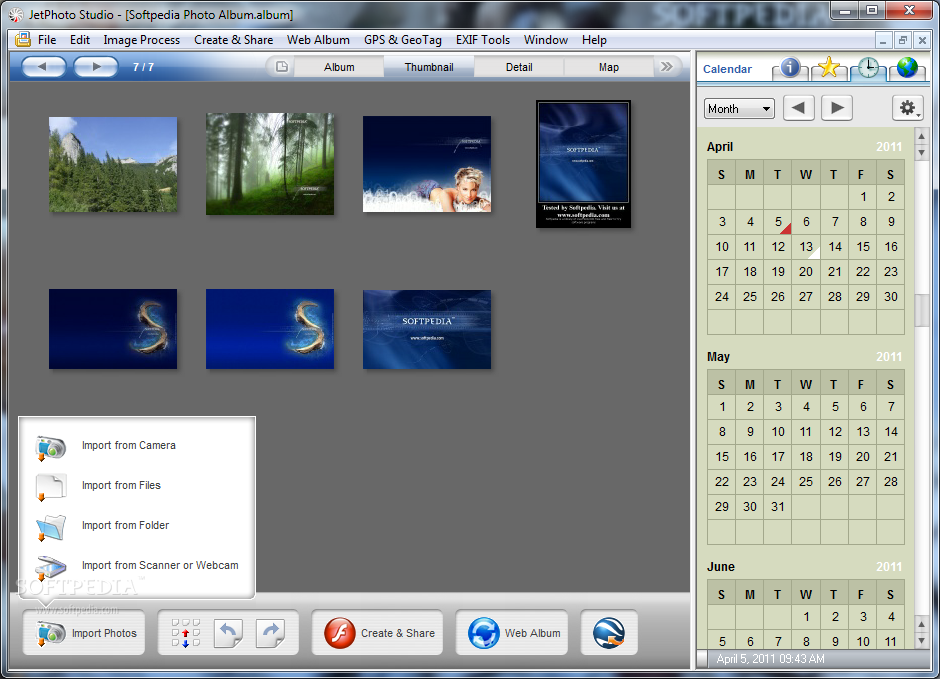Switch to the Detail view tab
This screenshot has width=940, height=679.
pyautogui.click(x=519, y=67)
